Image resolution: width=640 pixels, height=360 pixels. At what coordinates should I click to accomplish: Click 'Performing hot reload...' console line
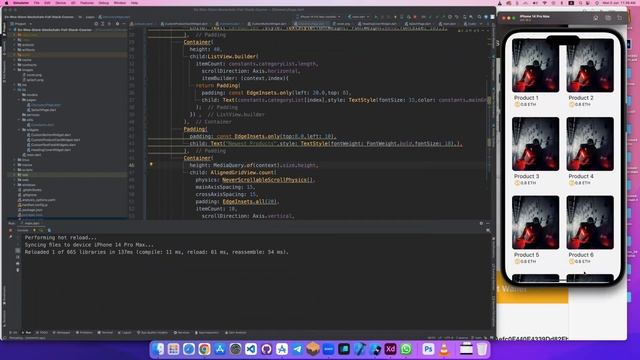(x=61, y=238)
